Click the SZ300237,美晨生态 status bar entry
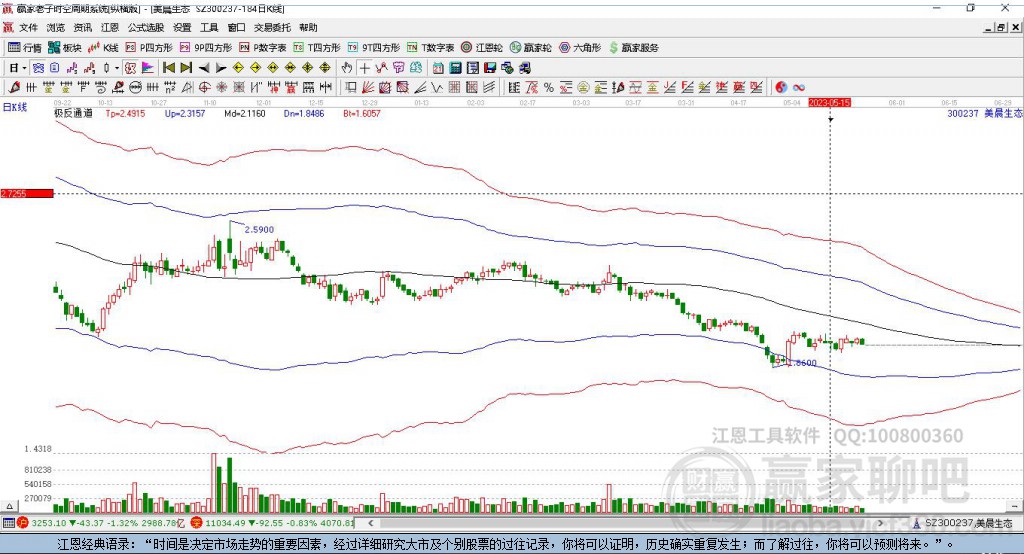Viewport: 1024px width, 554px height. coord(968,523)
